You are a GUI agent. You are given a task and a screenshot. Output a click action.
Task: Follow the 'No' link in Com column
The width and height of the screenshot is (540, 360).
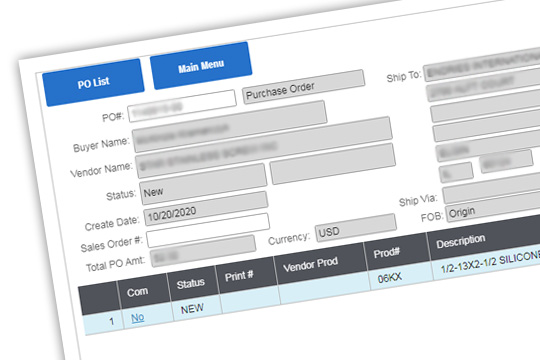point(137,317)
